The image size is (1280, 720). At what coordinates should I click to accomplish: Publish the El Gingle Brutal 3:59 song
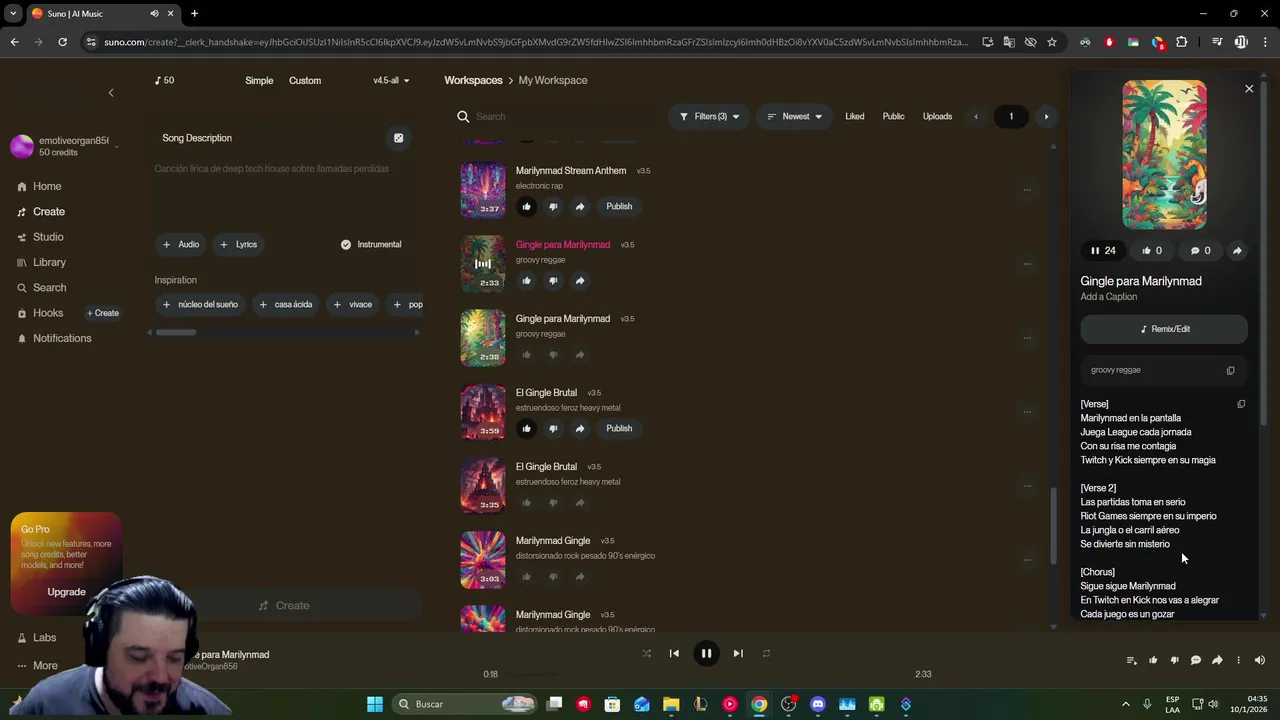[x=619, y=428]
